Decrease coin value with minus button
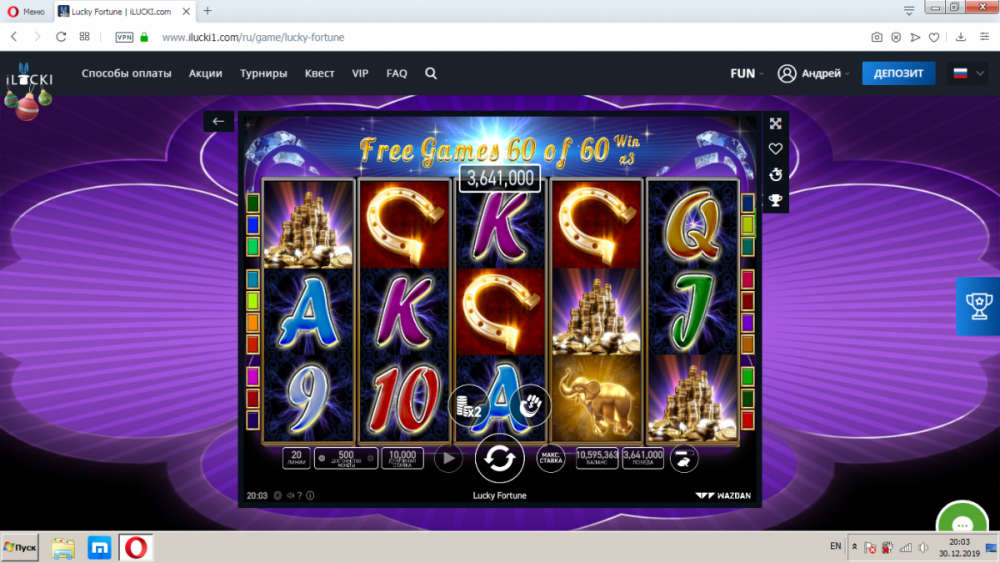The width and height of the screenshot is (1000, 563). coord(322,458)
